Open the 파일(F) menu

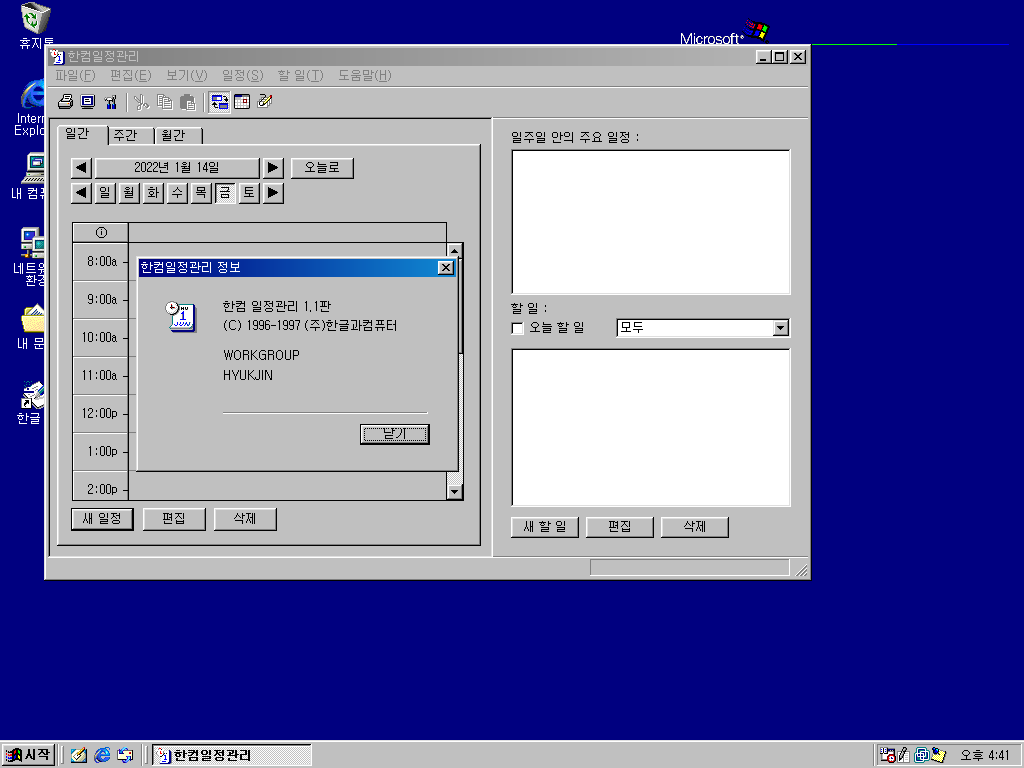pyautogui.click(x=75, y=76)
